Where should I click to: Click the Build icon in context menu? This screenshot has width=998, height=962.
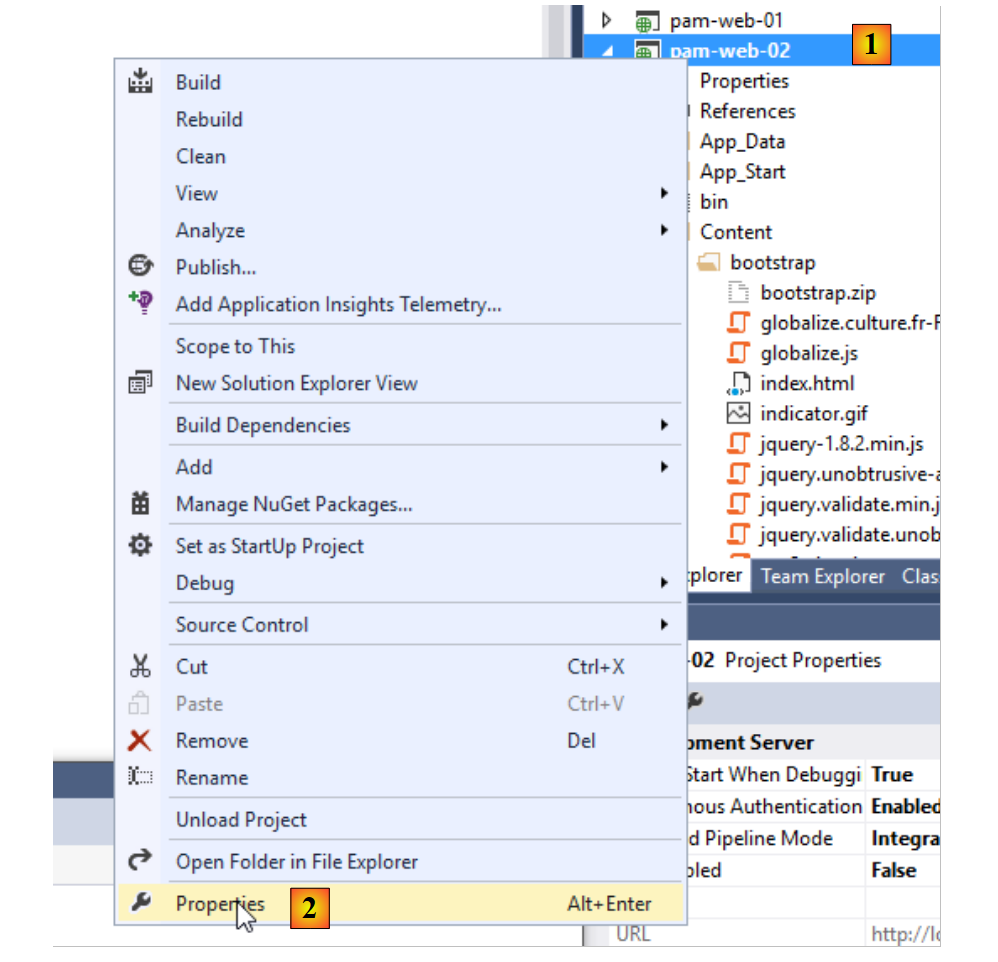(x=141, y=82)
